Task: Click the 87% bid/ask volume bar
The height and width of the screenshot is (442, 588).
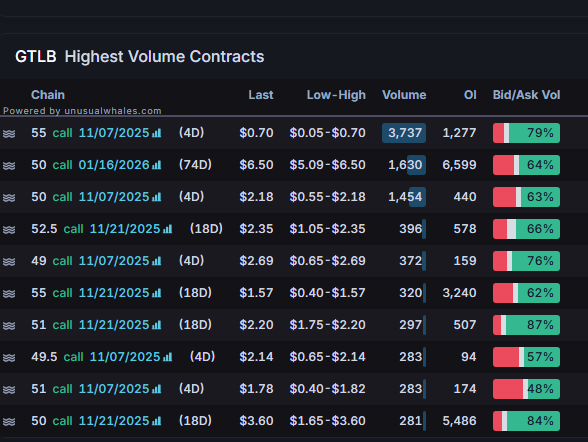Action: pos(526,325)
